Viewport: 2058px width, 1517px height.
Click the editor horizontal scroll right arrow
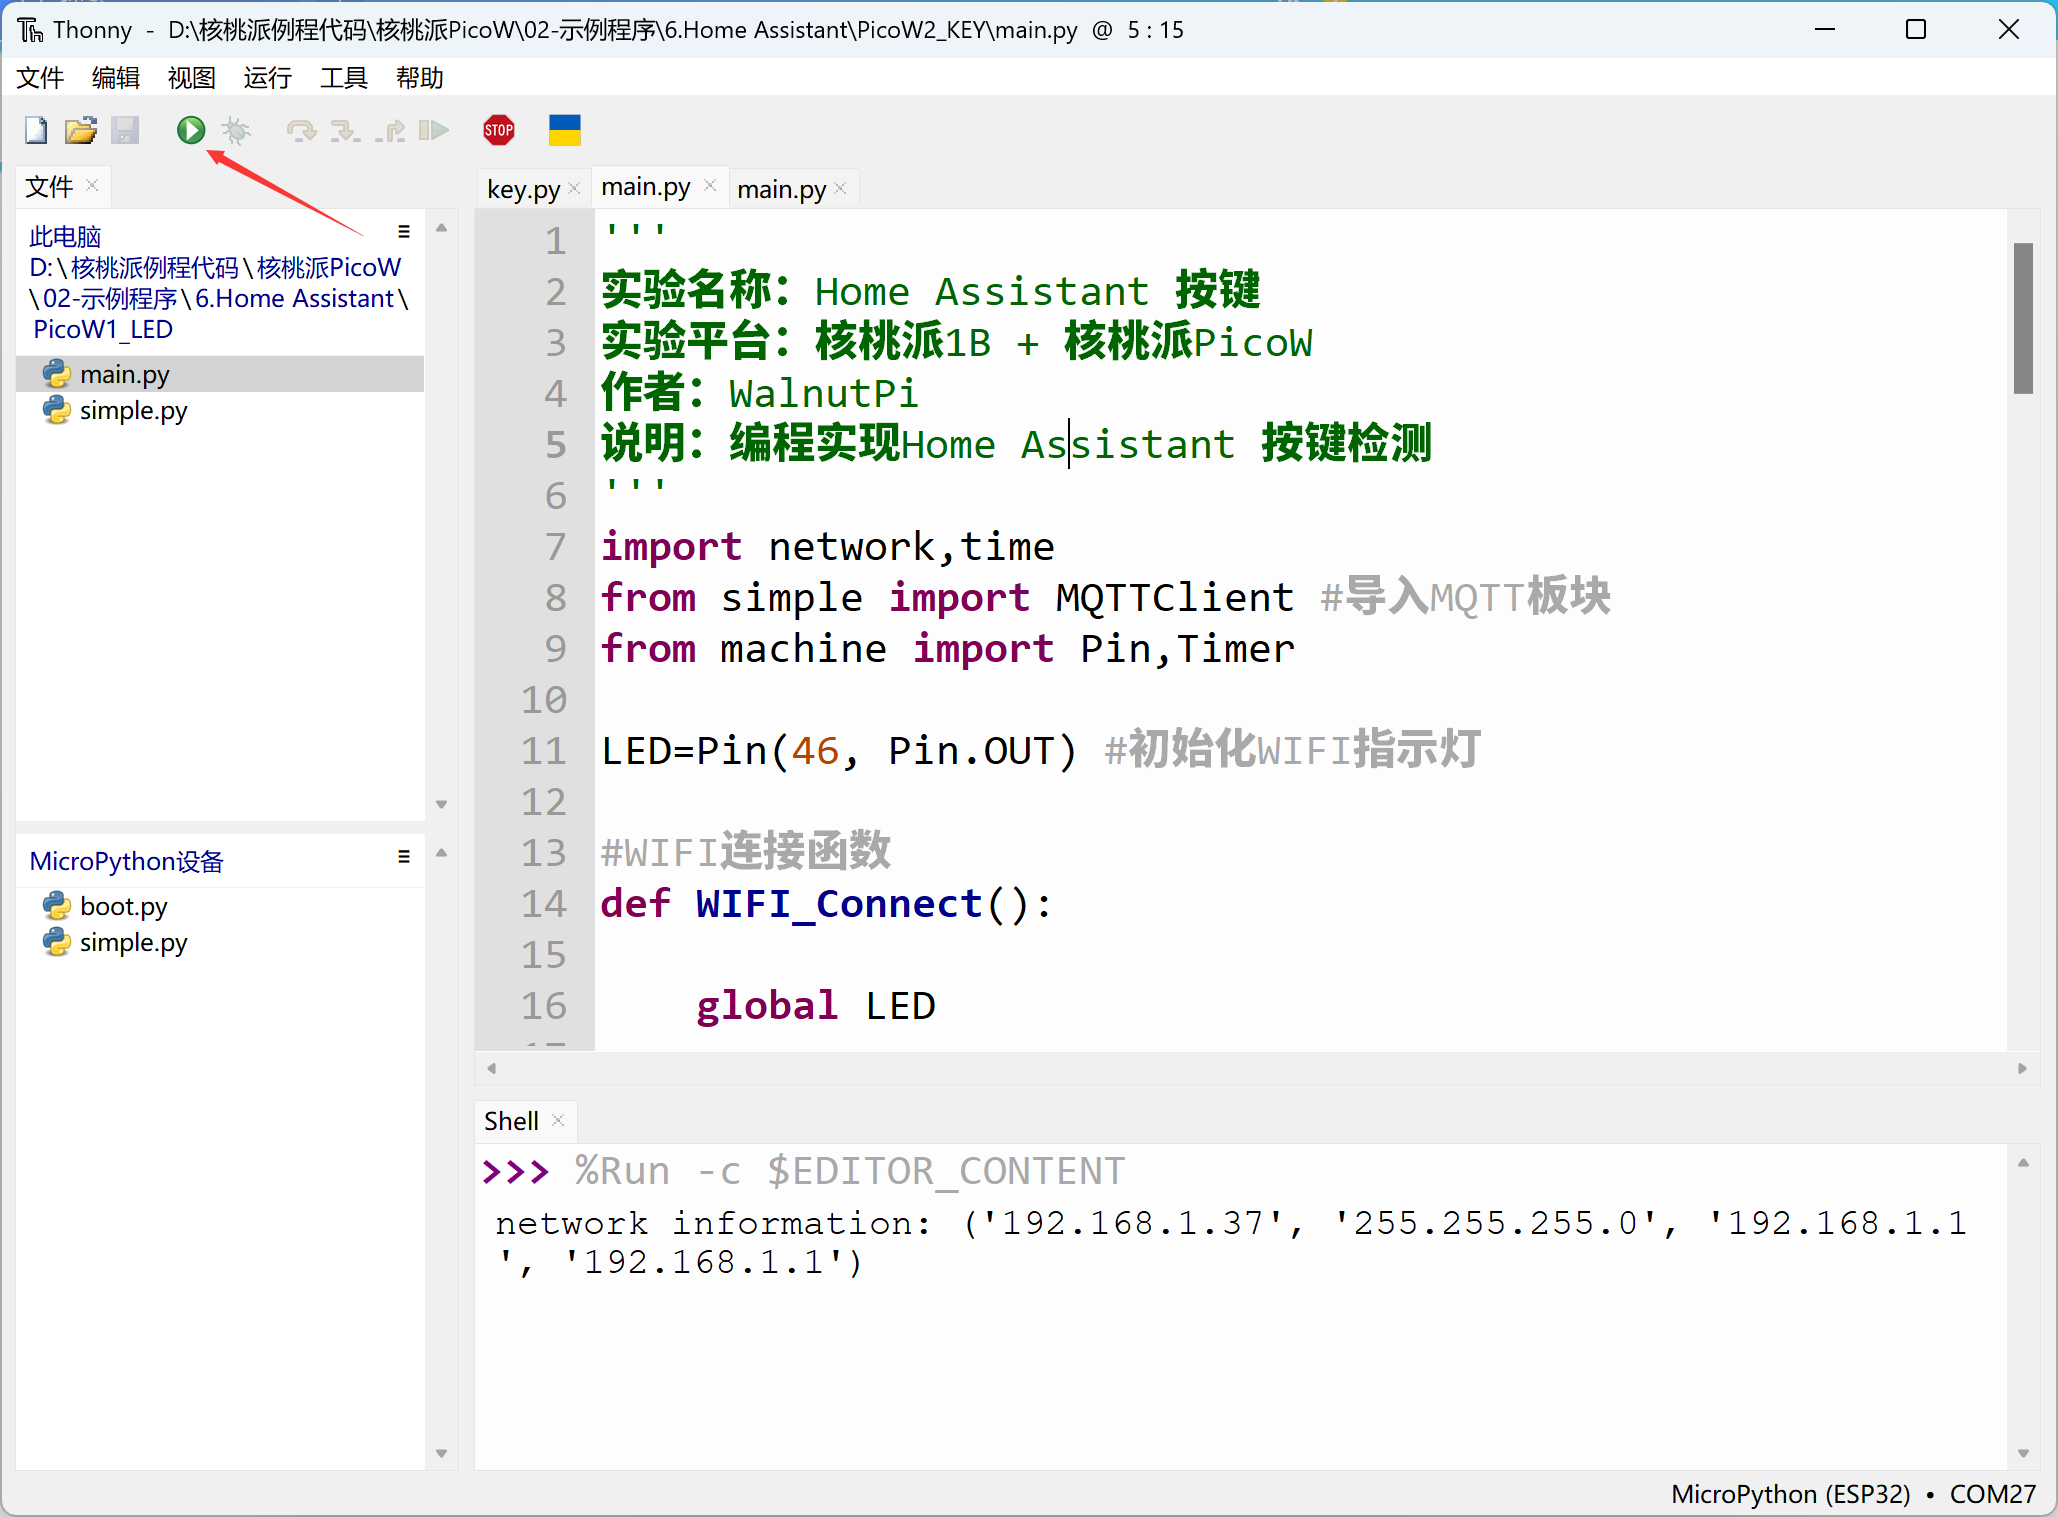pos(2022,1068)
